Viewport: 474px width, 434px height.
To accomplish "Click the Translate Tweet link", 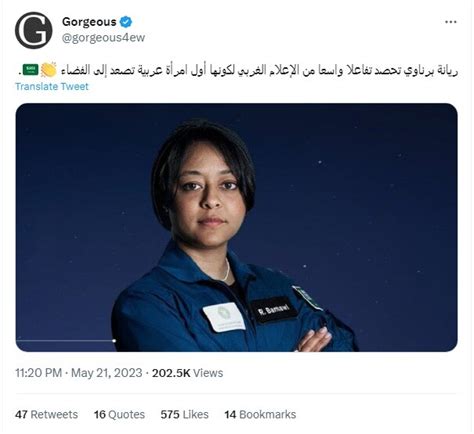I will click(52, 87).
